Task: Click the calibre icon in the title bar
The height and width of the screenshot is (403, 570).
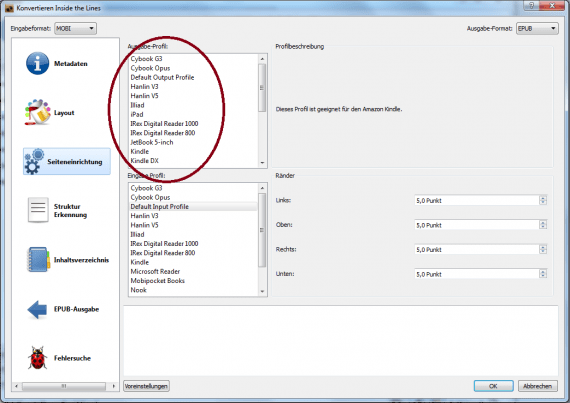Action: 9,8
